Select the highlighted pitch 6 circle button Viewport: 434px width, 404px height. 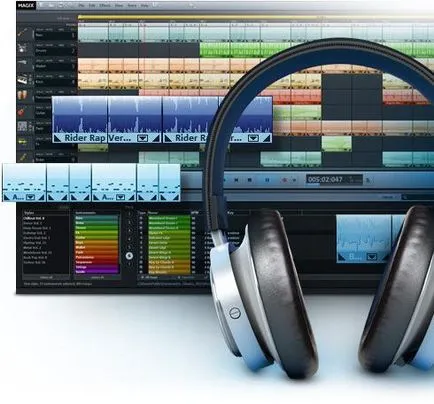[x=129, y=256]
